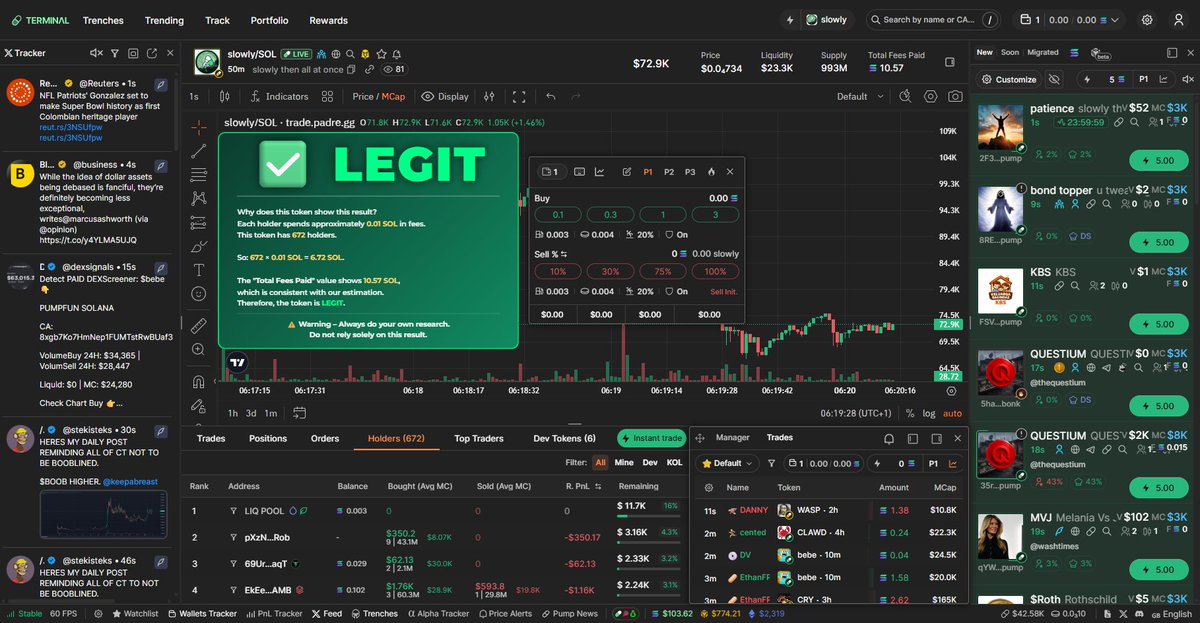The image size is (1200, 623).
Task: Select the 75% sell amount preset
Action: (x=662, y=271)
